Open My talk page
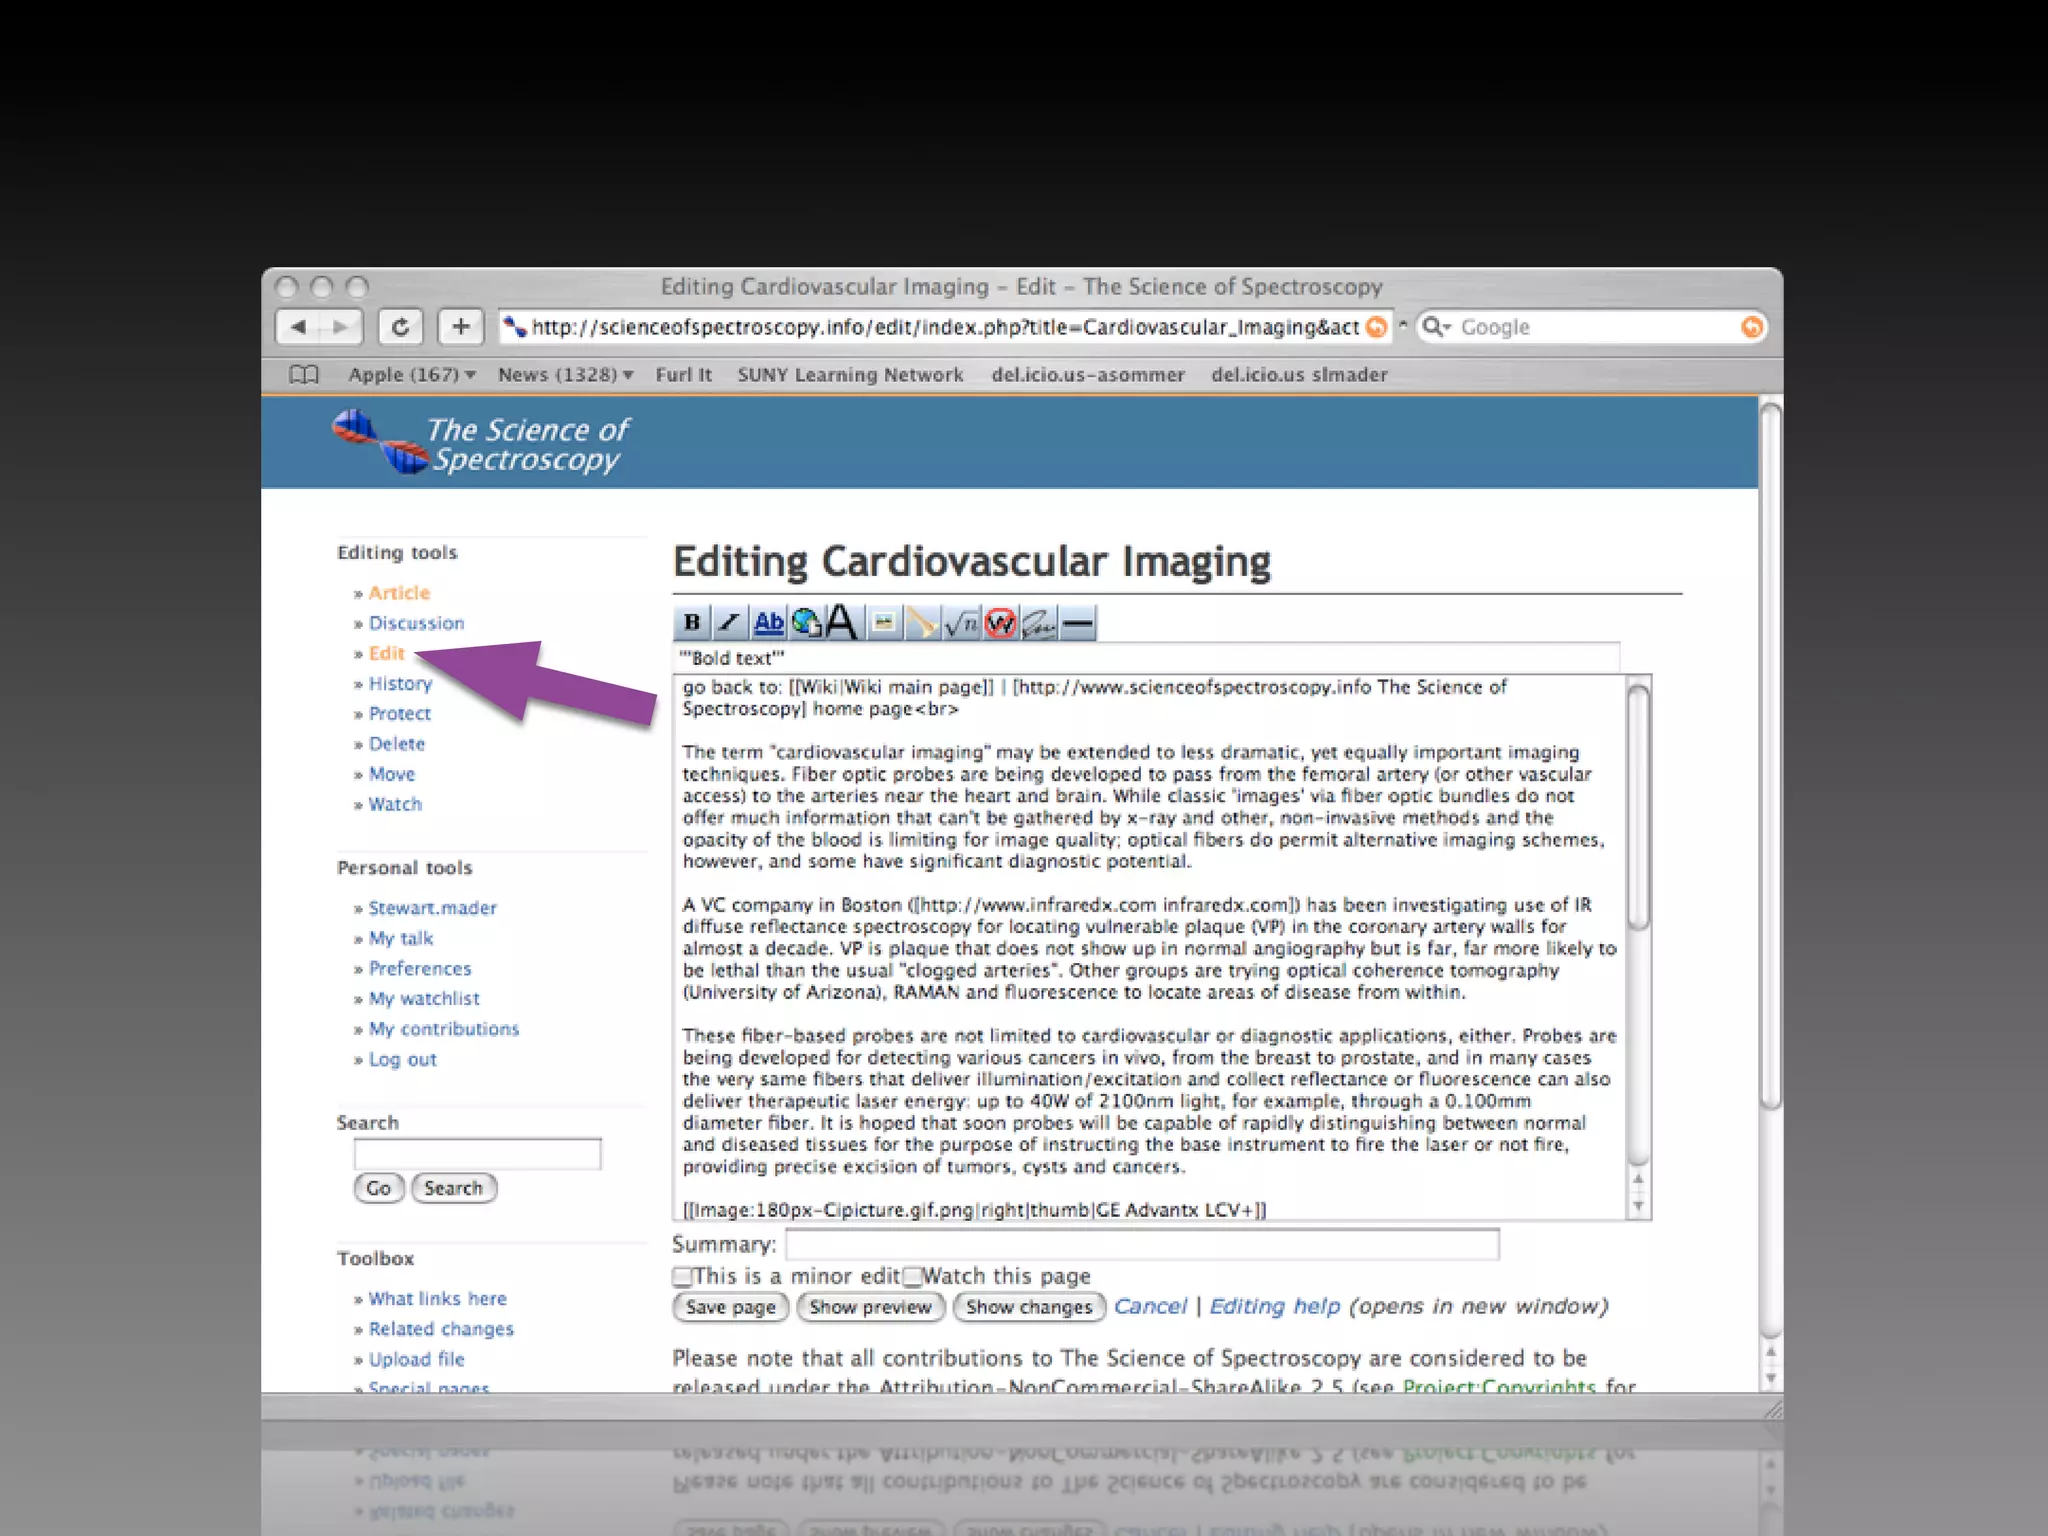2048x1536 pixels. (x=401, y=939)
